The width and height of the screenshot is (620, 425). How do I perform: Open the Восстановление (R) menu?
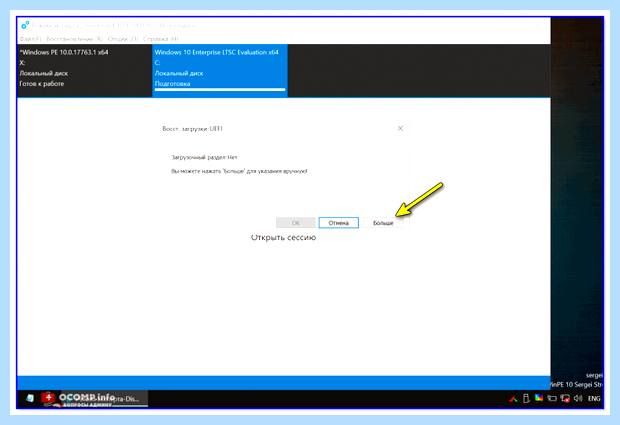[x=75, y=39]
